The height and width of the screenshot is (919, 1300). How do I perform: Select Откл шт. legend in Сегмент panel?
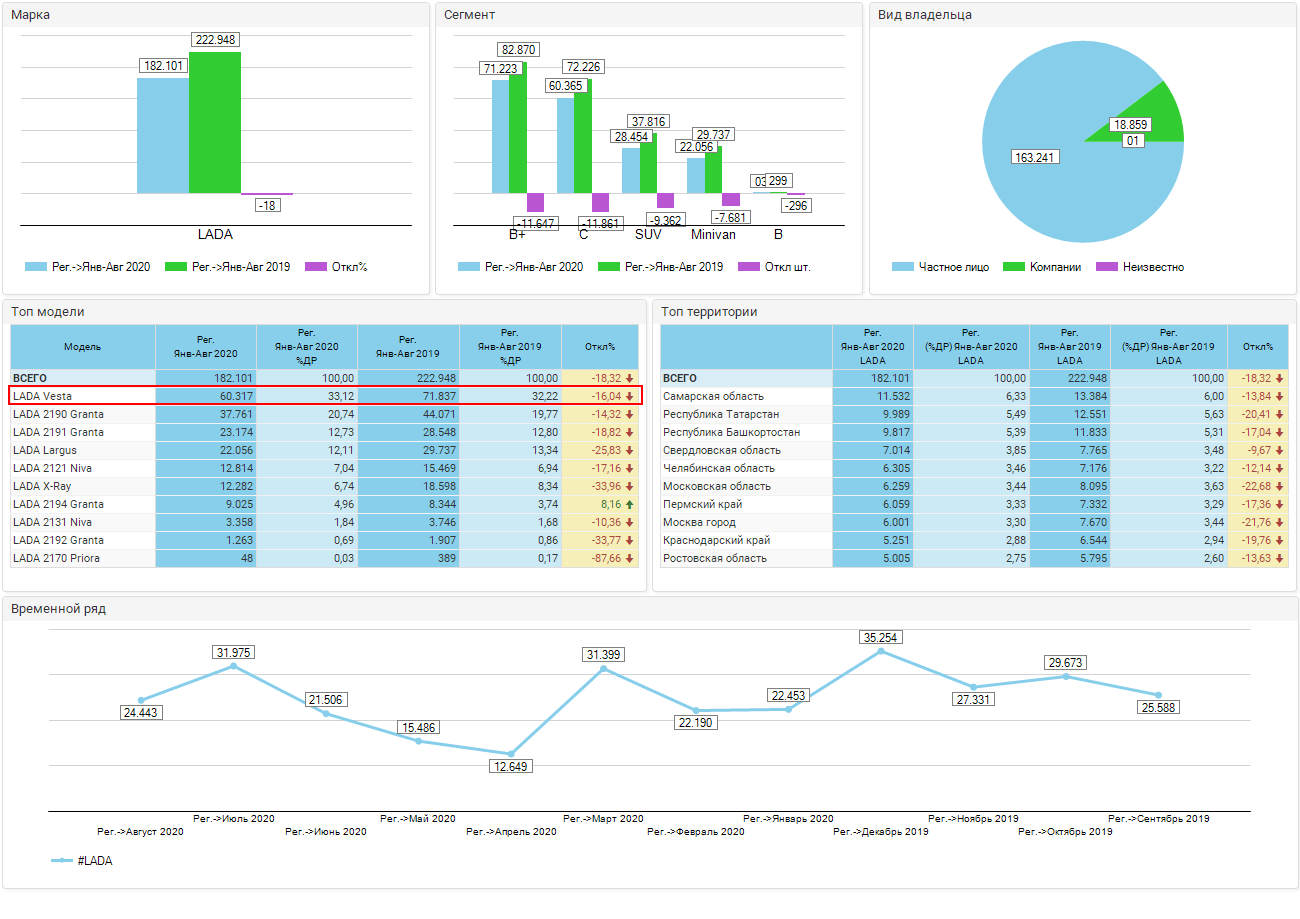(775, 267)
